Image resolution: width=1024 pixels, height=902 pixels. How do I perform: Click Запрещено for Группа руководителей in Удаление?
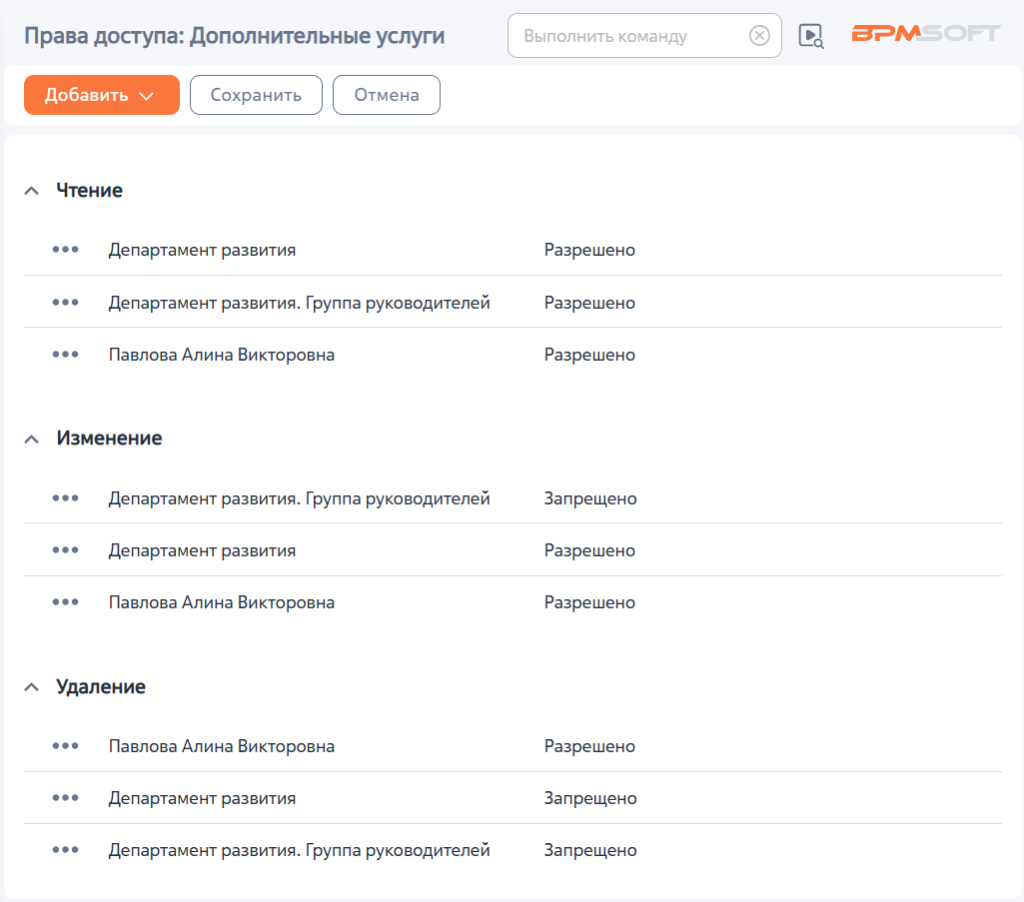click(590, 850)
